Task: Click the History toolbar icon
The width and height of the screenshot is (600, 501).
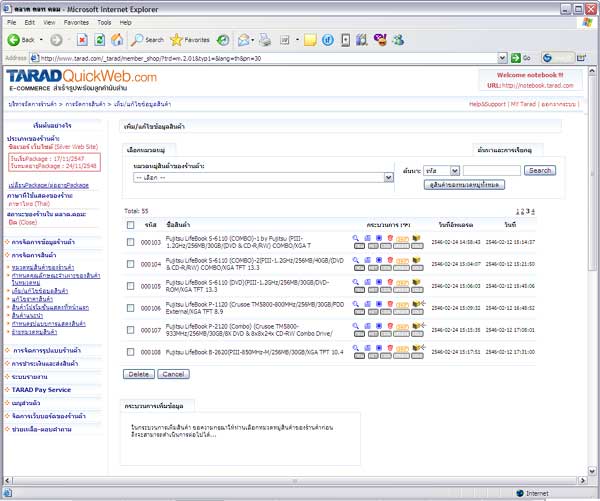Action: pos(223,40)
